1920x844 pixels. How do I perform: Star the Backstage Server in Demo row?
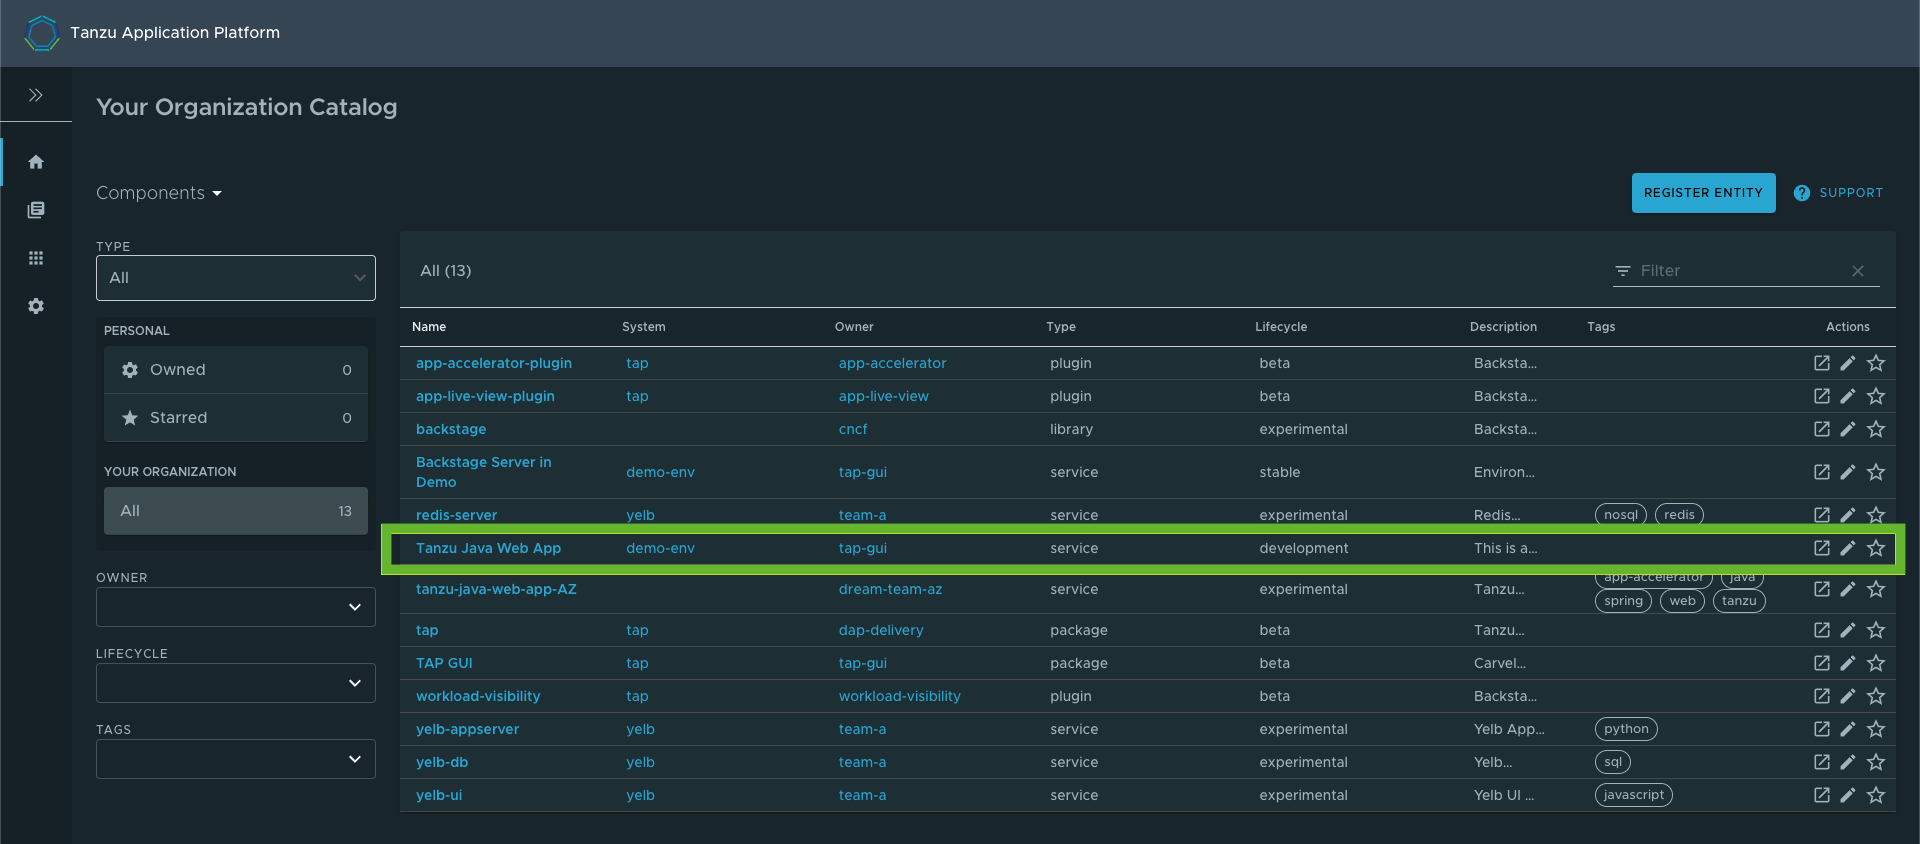tap(1876, 472)
